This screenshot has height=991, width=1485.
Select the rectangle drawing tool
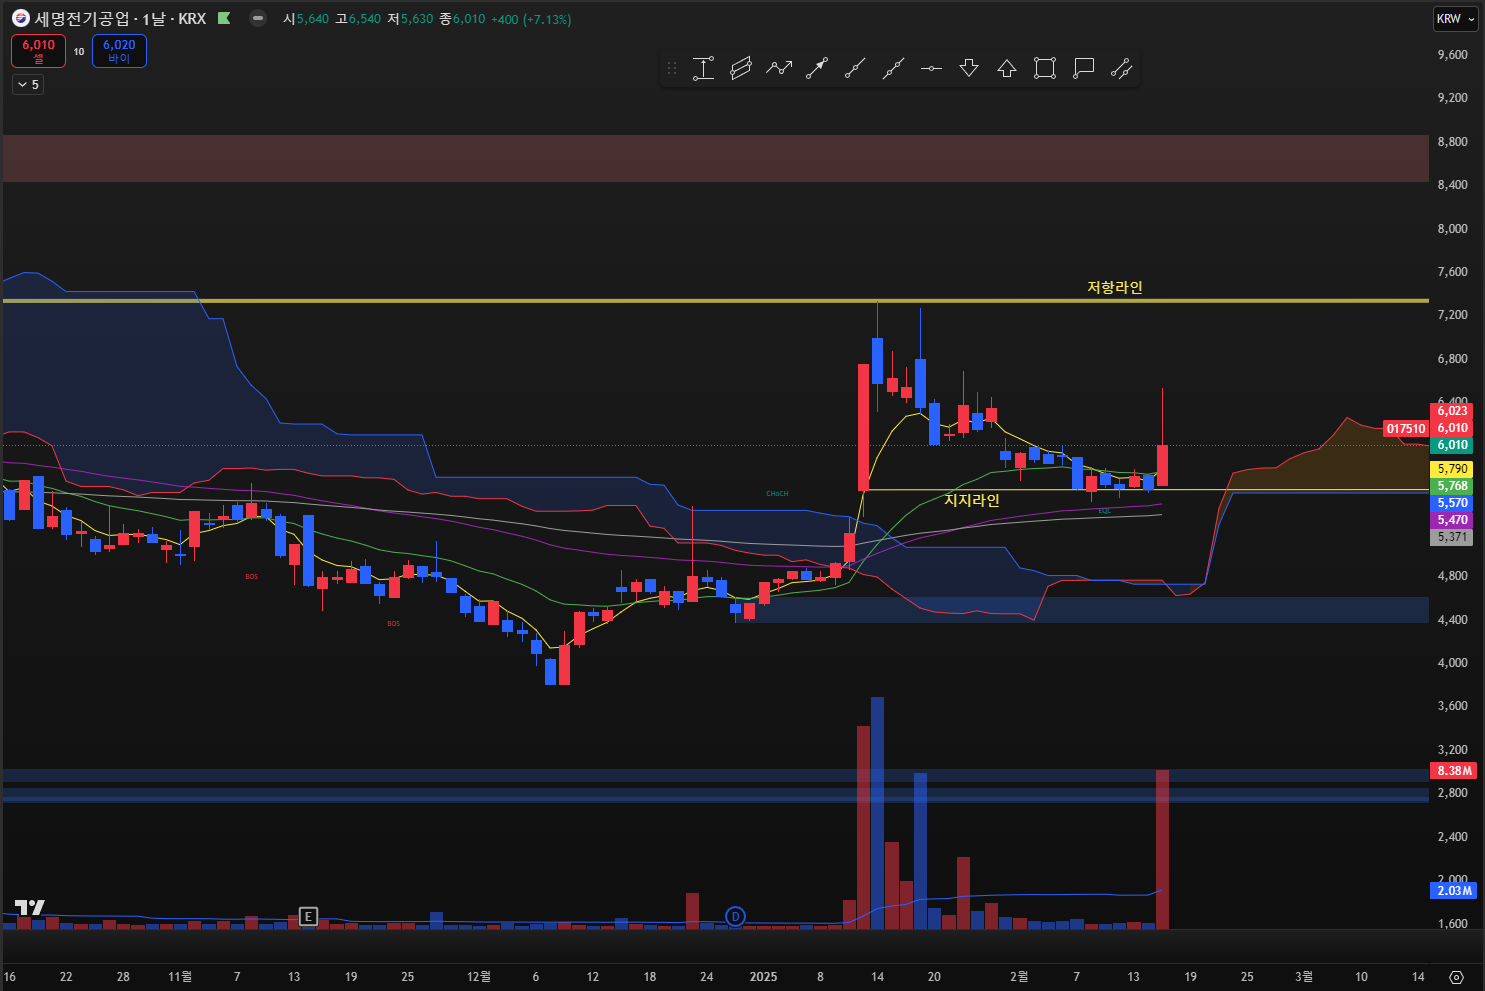point(1045,68)
